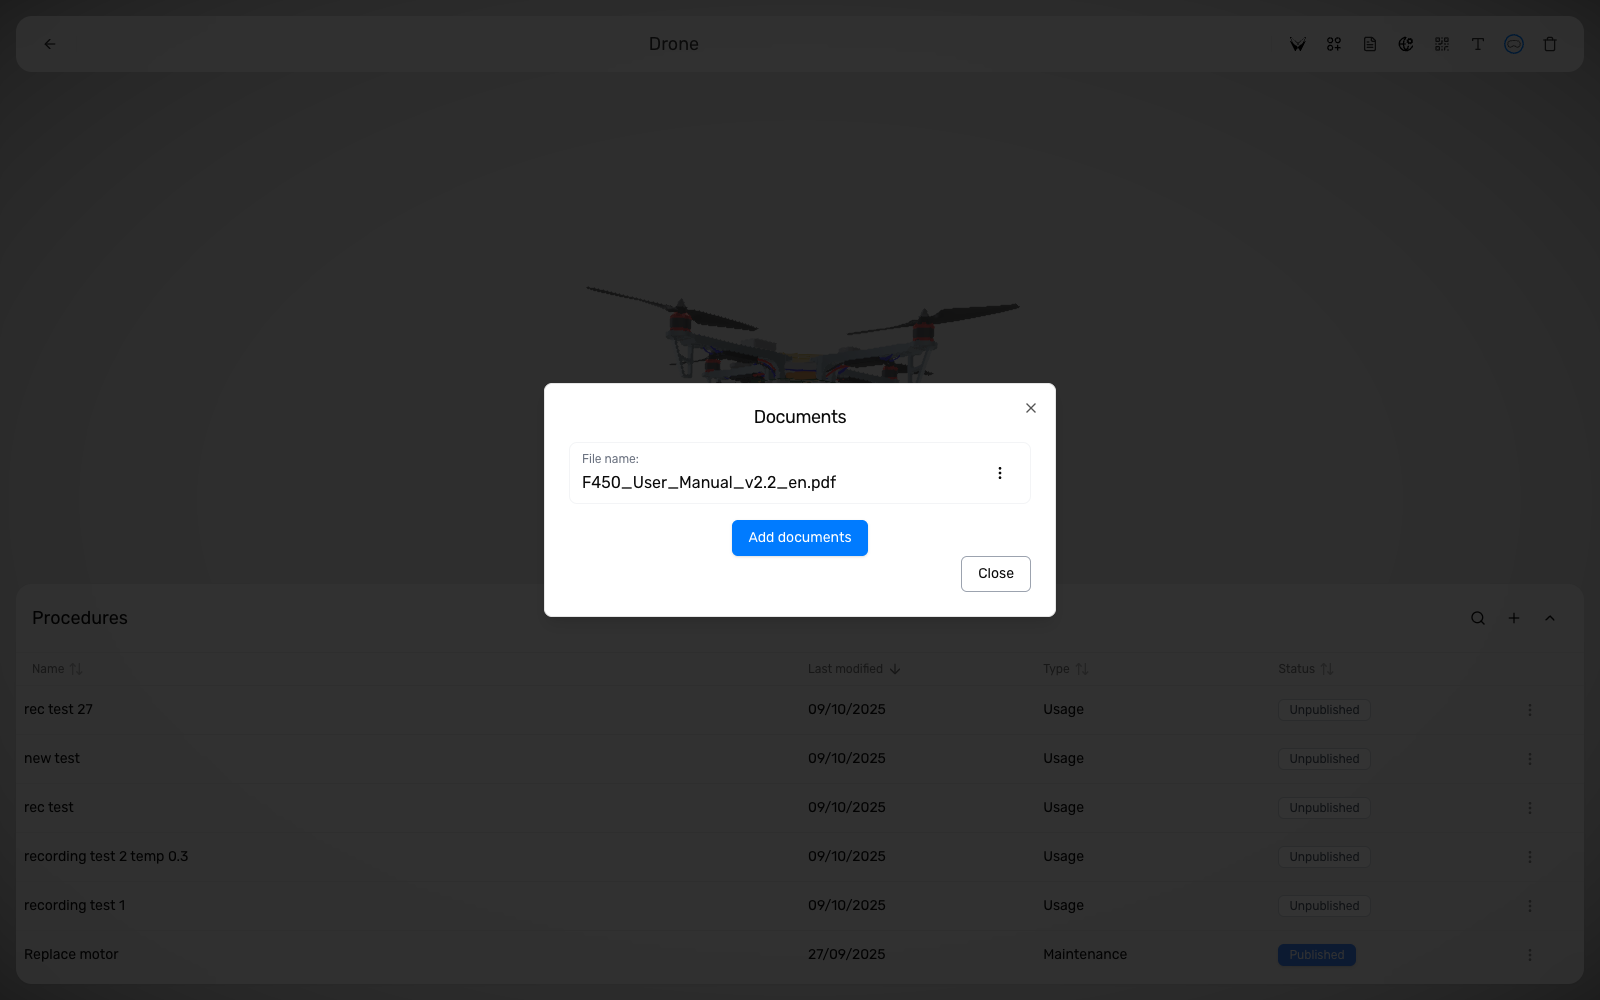The width and height of the screenshot is (1600, 1000).
Task: Click the W-shaped logo icon in top toolbar
Action: point(1298,44)
